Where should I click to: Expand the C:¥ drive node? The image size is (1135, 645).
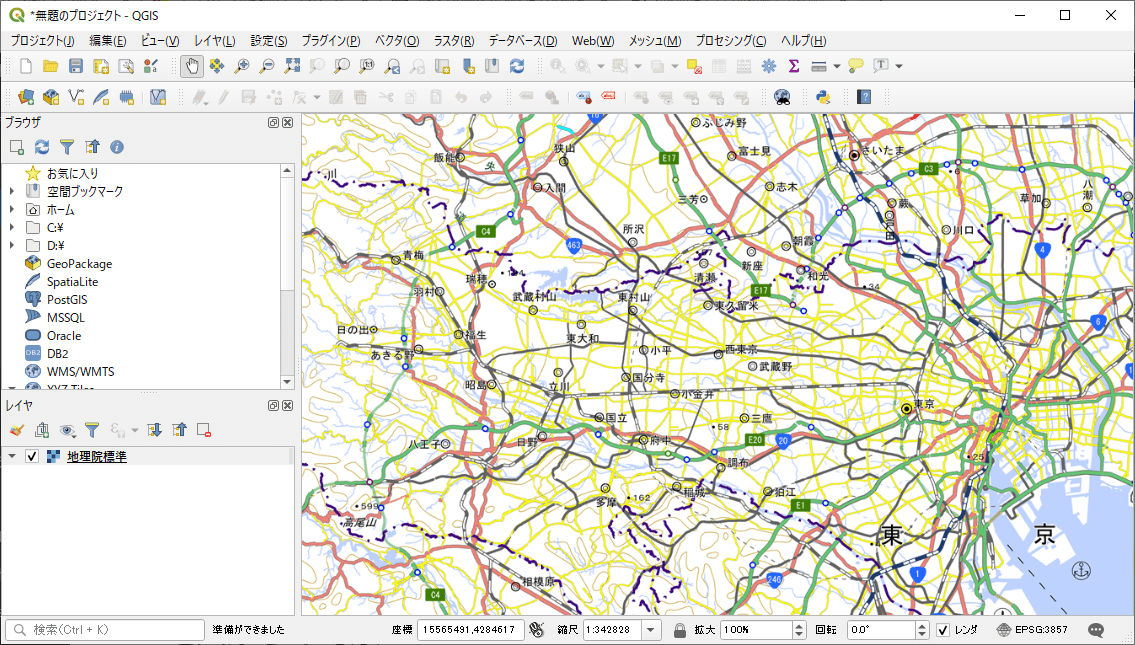coord(12,227)
